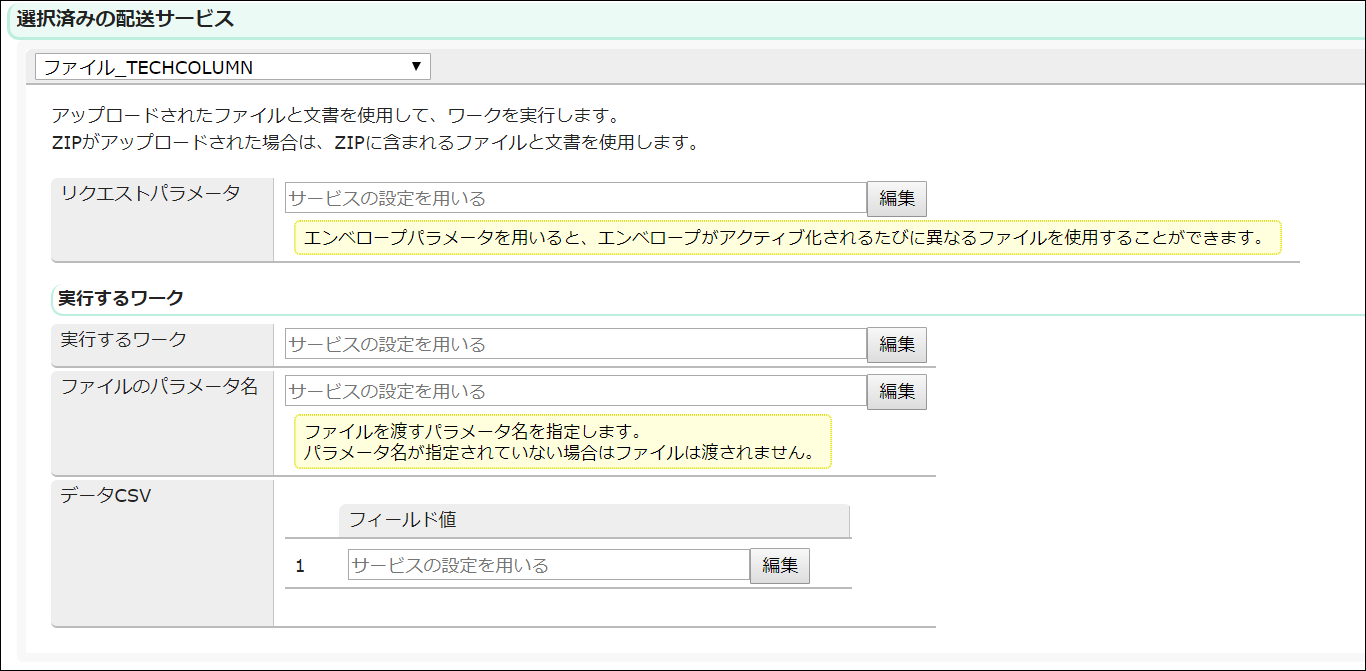
Task: Click the リクエストパラメータ row label
Action: (150, 194)
